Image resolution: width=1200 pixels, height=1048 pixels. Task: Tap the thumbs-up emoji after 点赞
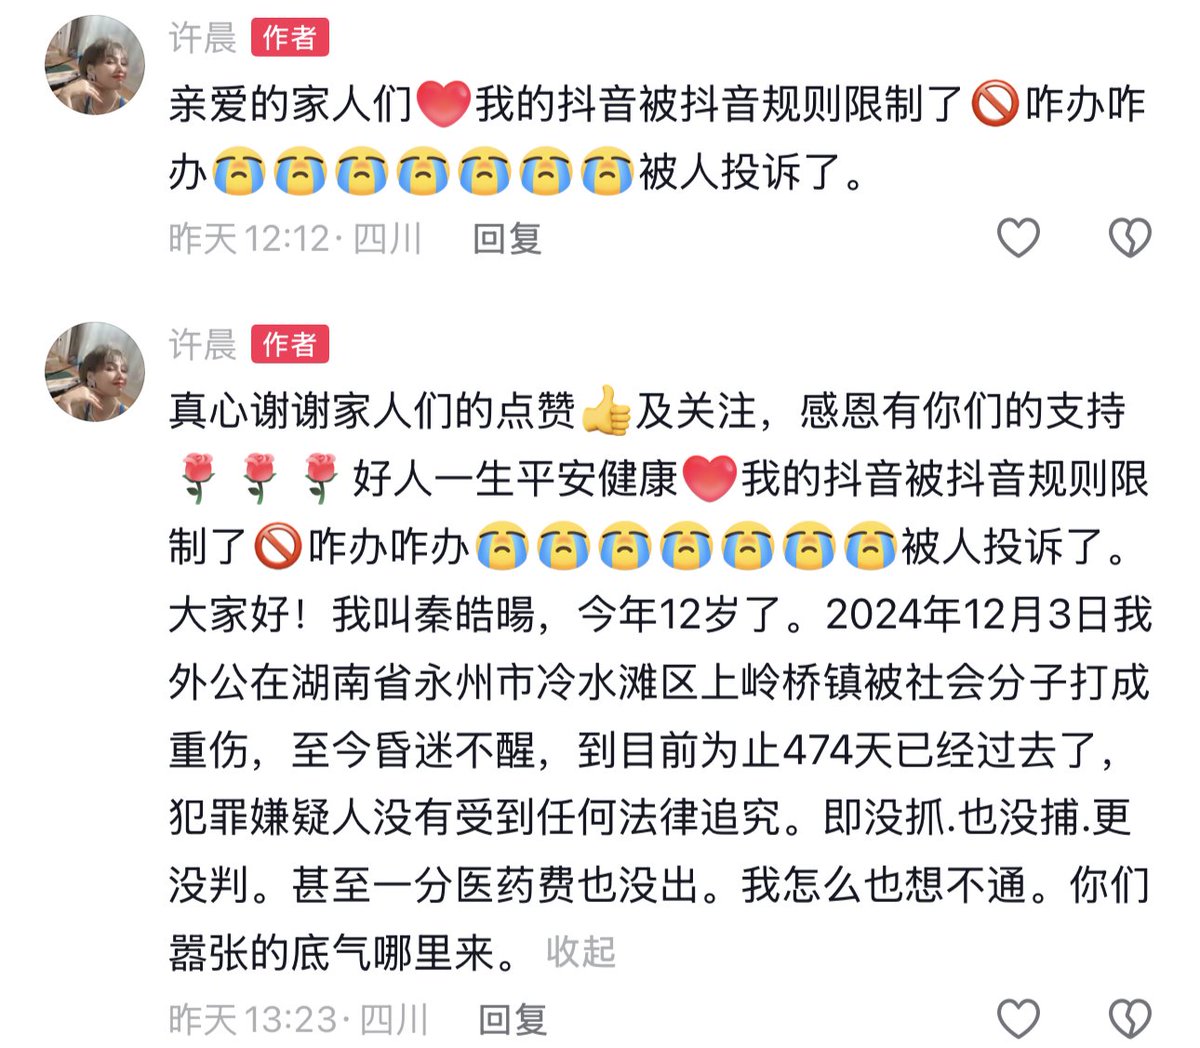tap(606, 412)
